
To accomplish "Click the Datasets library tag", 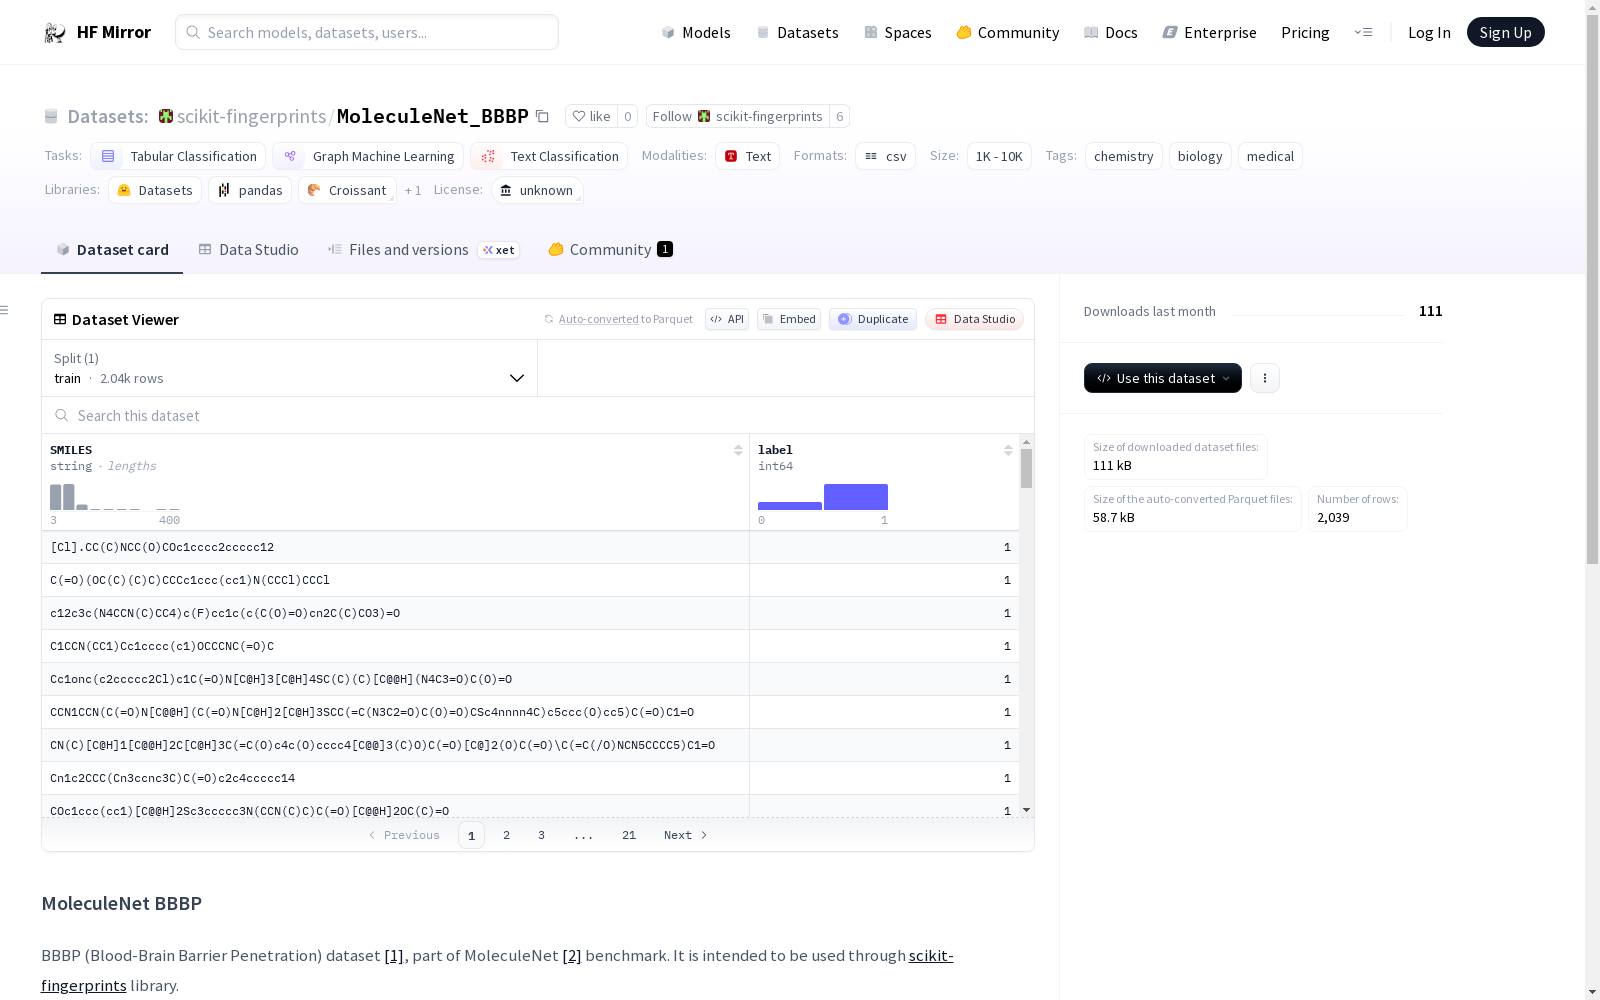I will pos(155,190).
